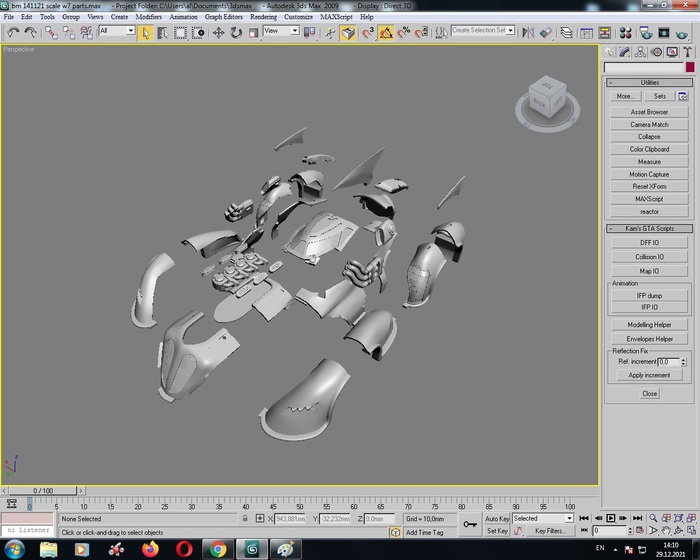
Task: Open the Hierarchy command panel tab
Action: [x=640, y=52]
